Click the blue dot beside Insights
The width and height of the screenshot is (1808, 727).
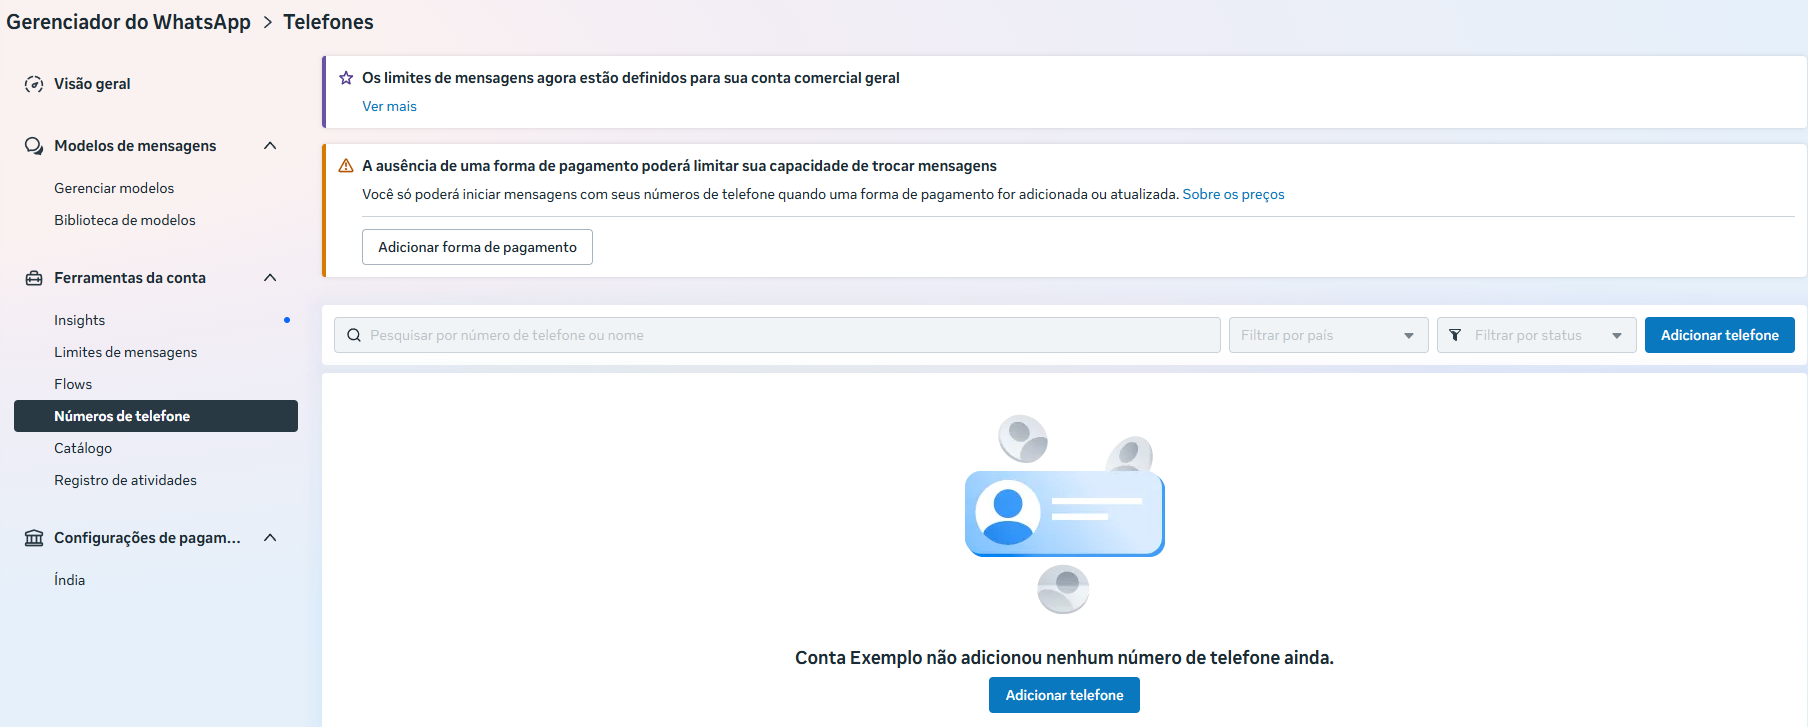[287, 320]
